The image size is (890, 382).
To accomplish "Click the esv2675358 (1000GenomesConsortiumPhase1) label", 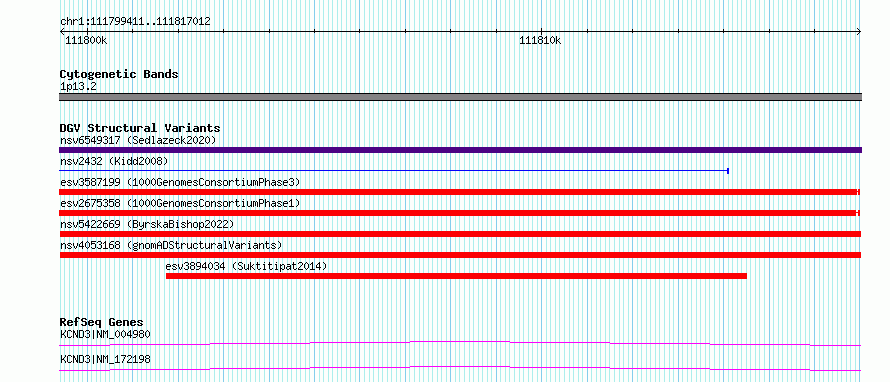I will 180,203.
